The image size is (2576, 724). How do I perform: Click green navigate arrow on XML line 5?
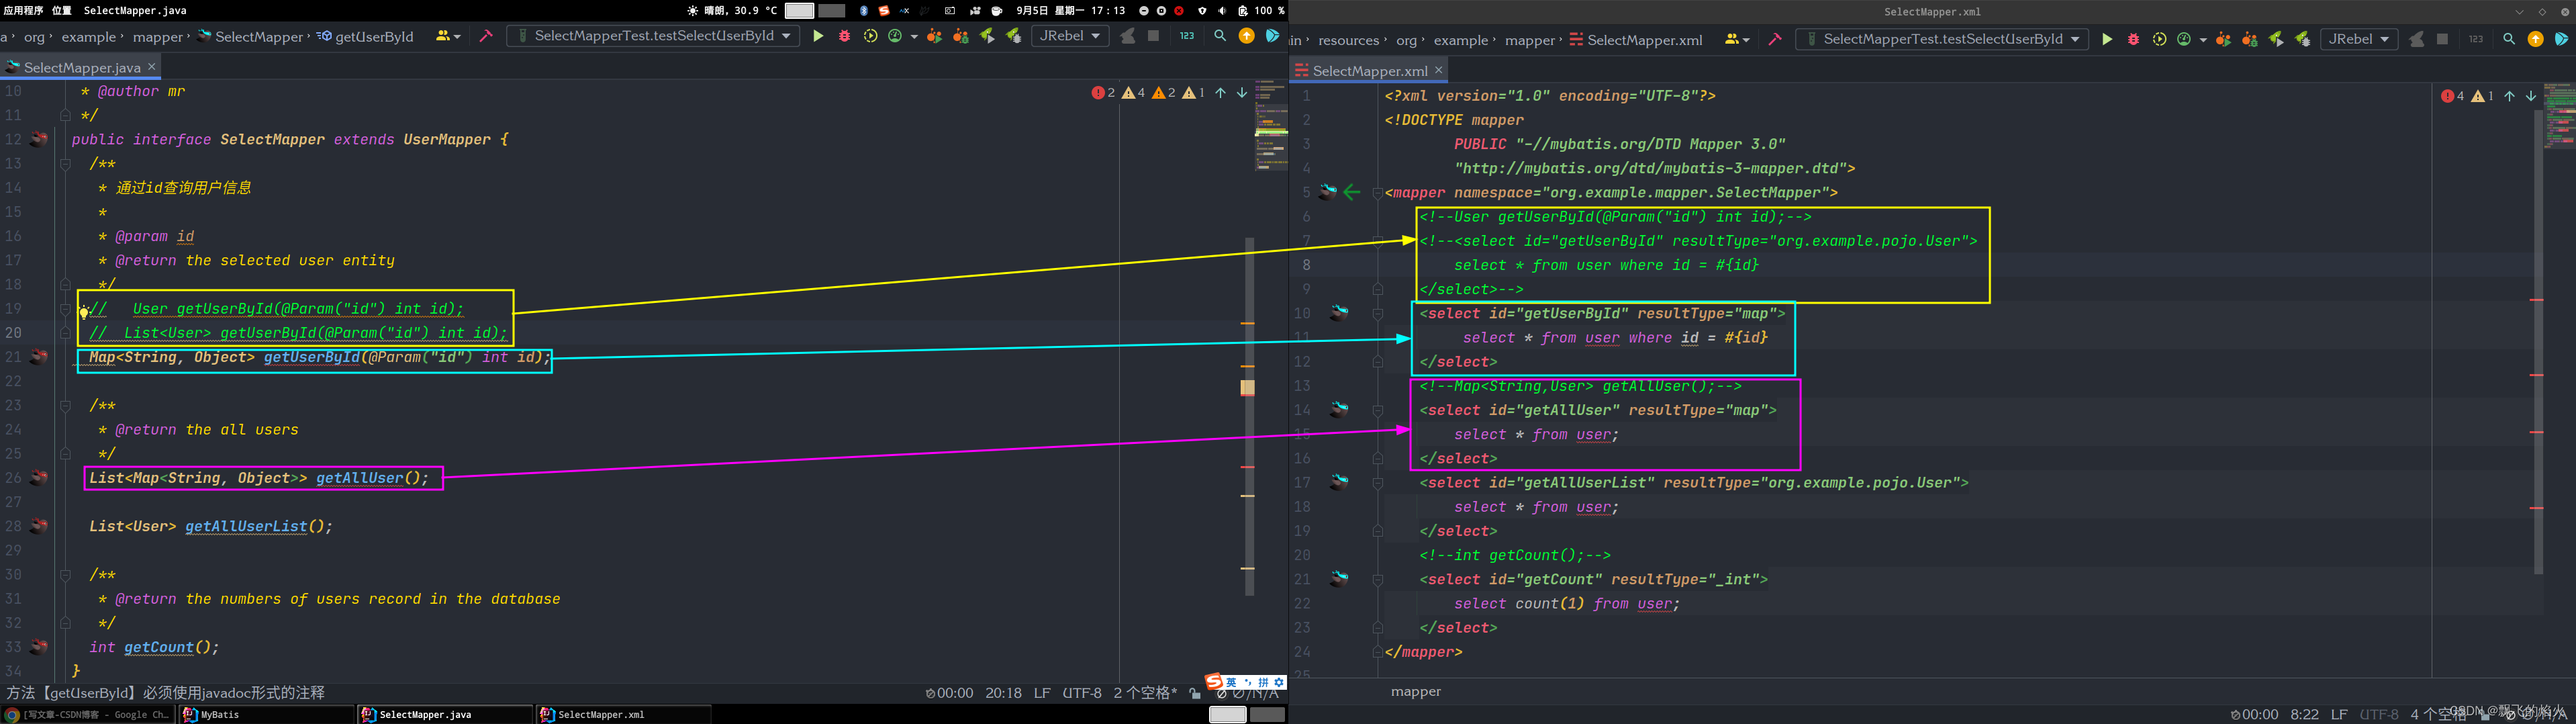pos(1352,192)
